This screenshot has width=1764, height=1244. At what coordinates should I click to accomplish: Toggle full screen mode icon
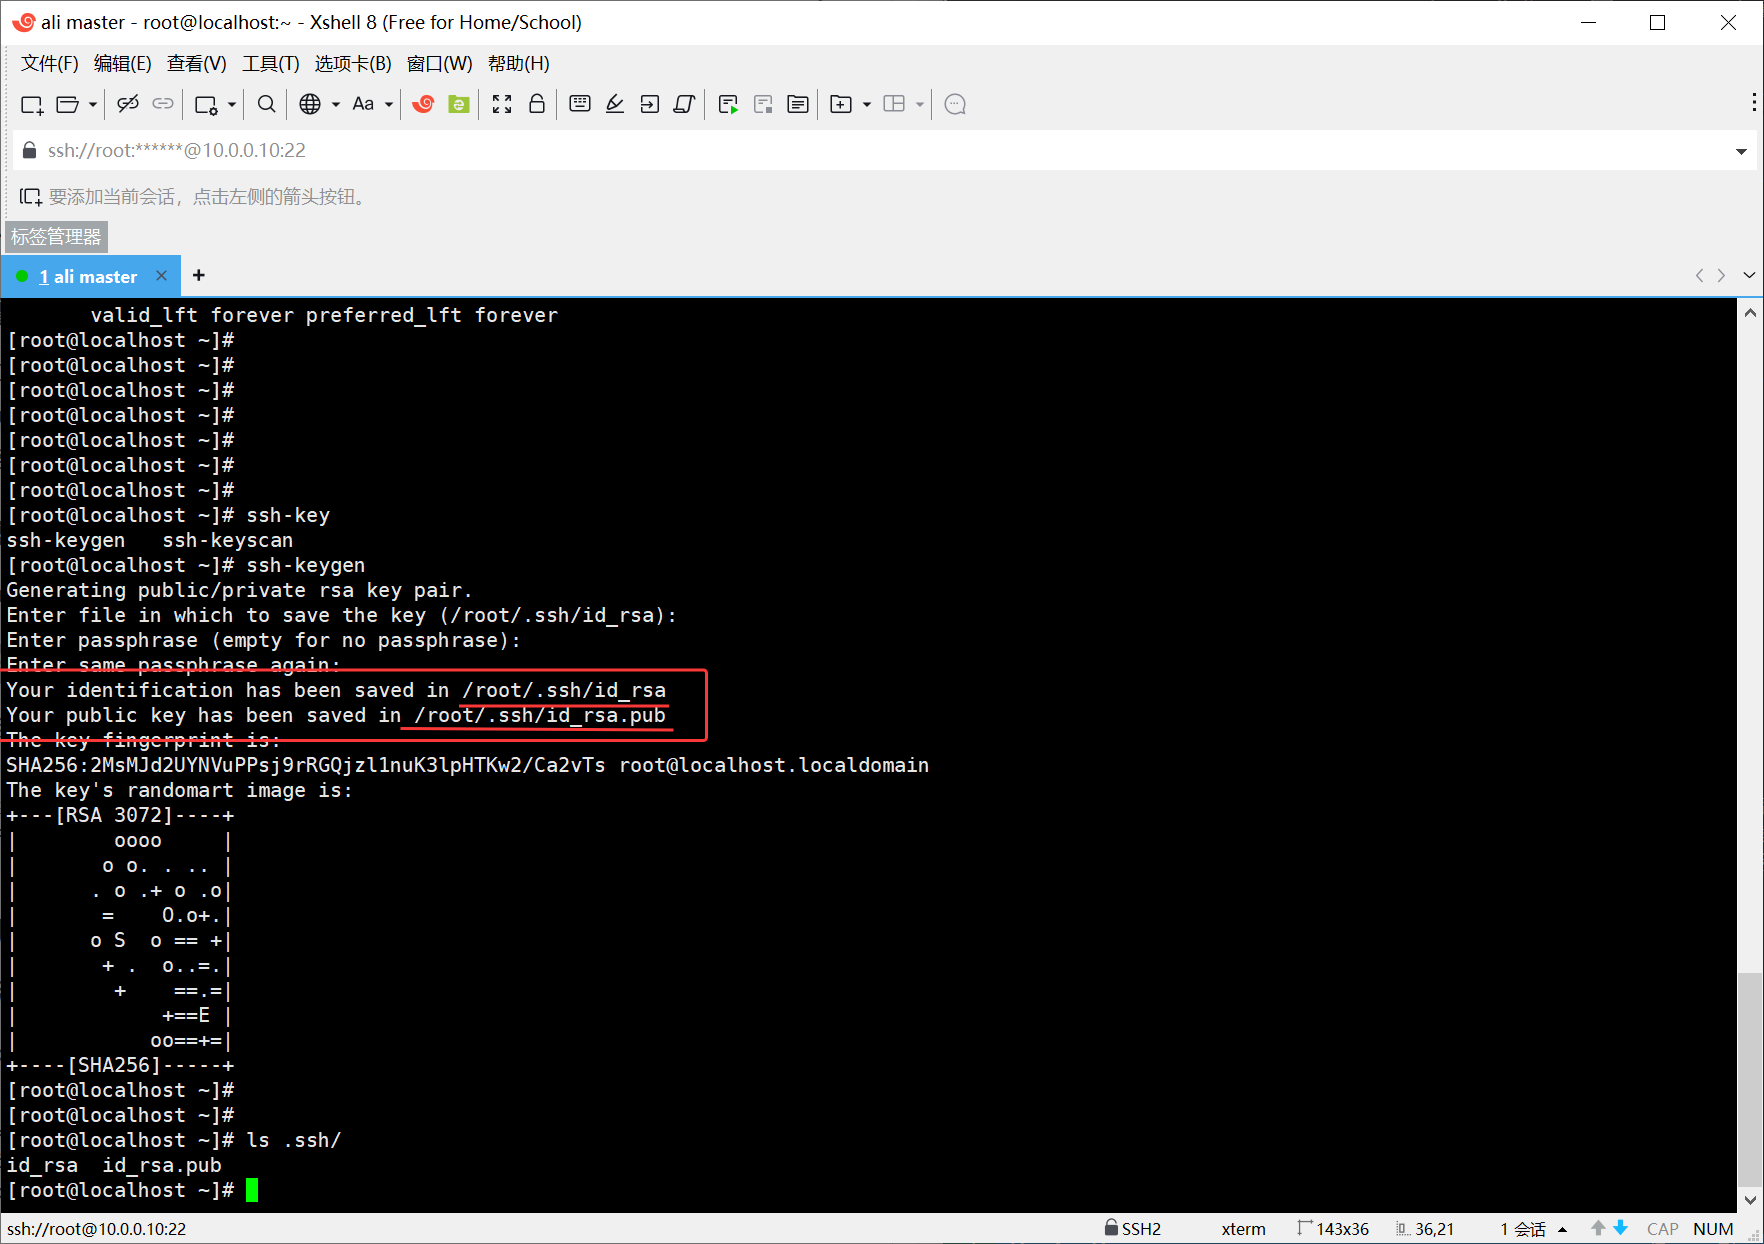(502, 104)
